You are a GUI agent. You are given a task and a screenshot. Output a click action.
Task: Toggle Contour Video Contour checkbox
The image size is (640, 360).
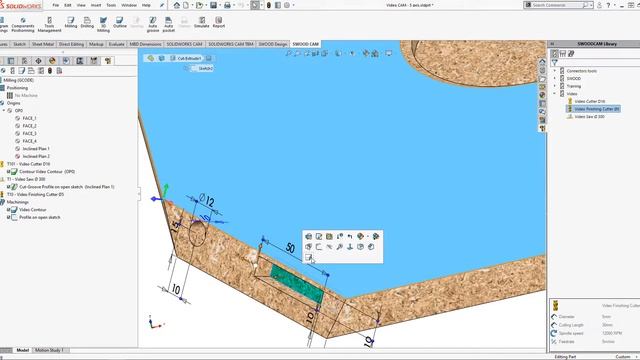click(9, 172)
